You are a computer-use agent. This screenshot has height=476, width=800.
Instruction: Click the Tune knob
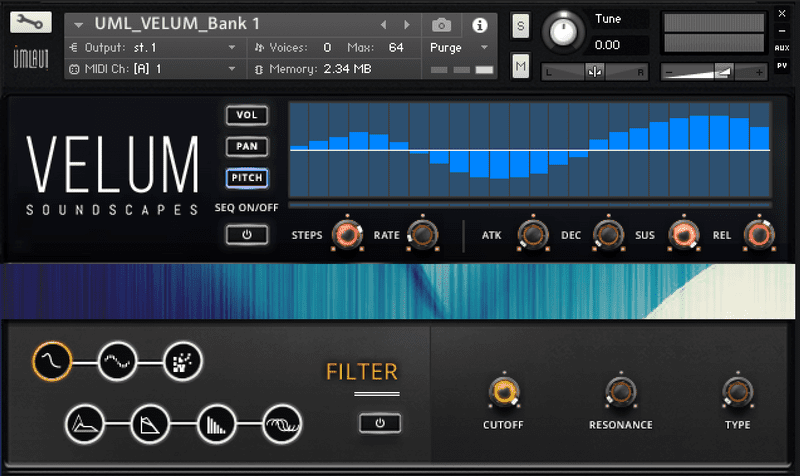pos(563,32)
